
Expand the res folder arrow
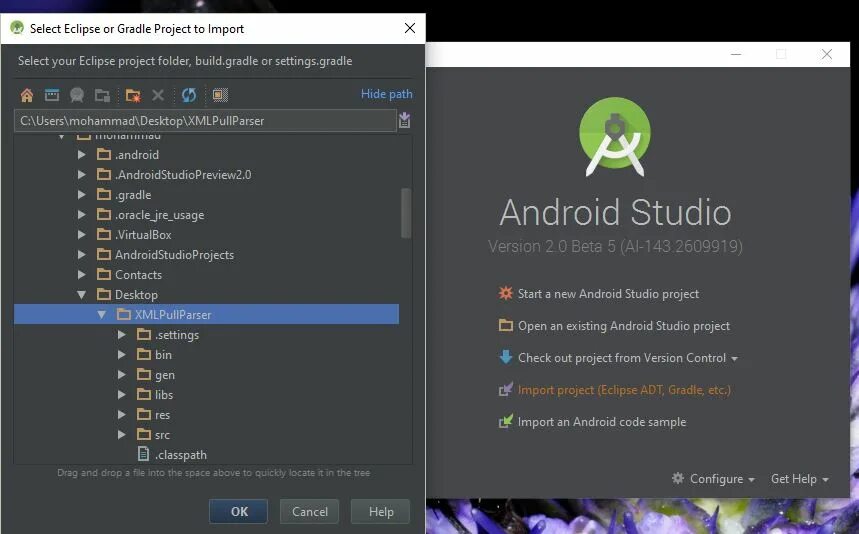coord(122,415)
